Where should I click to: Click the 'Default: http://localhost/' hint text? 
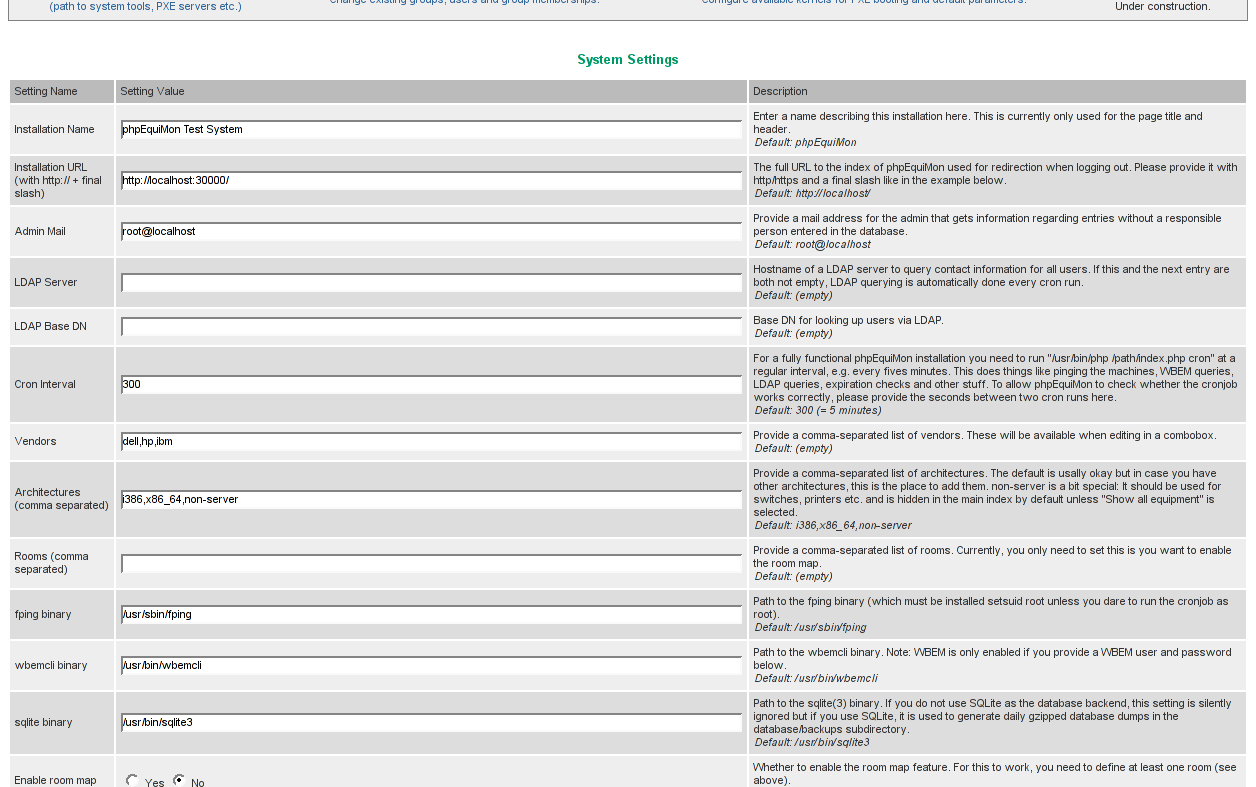pos(812,193)
